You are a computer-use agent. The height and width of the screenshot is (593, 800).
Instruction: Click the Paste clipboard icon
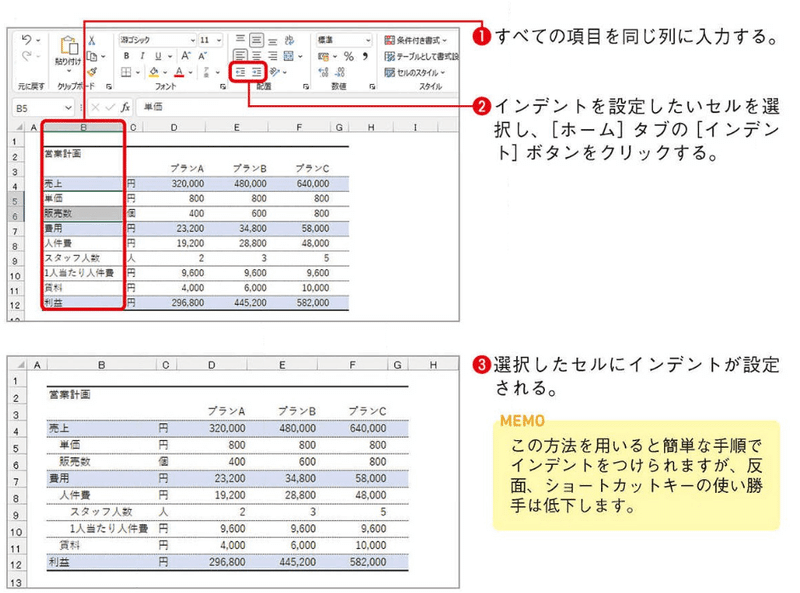tap(68, 45)
